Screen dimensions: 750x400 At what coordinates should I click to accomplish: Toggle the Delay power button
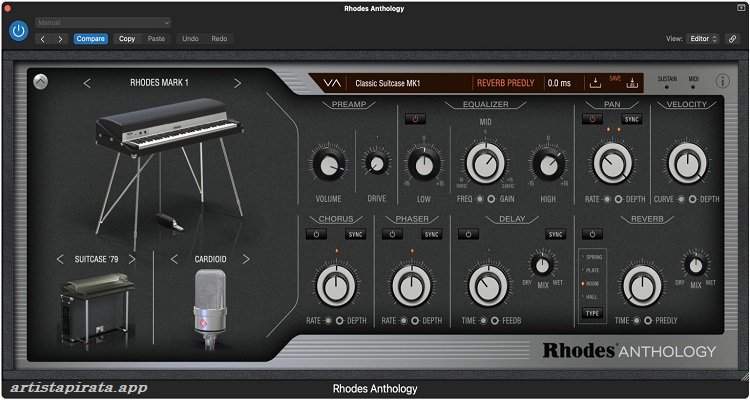click(x=468, y=234)
